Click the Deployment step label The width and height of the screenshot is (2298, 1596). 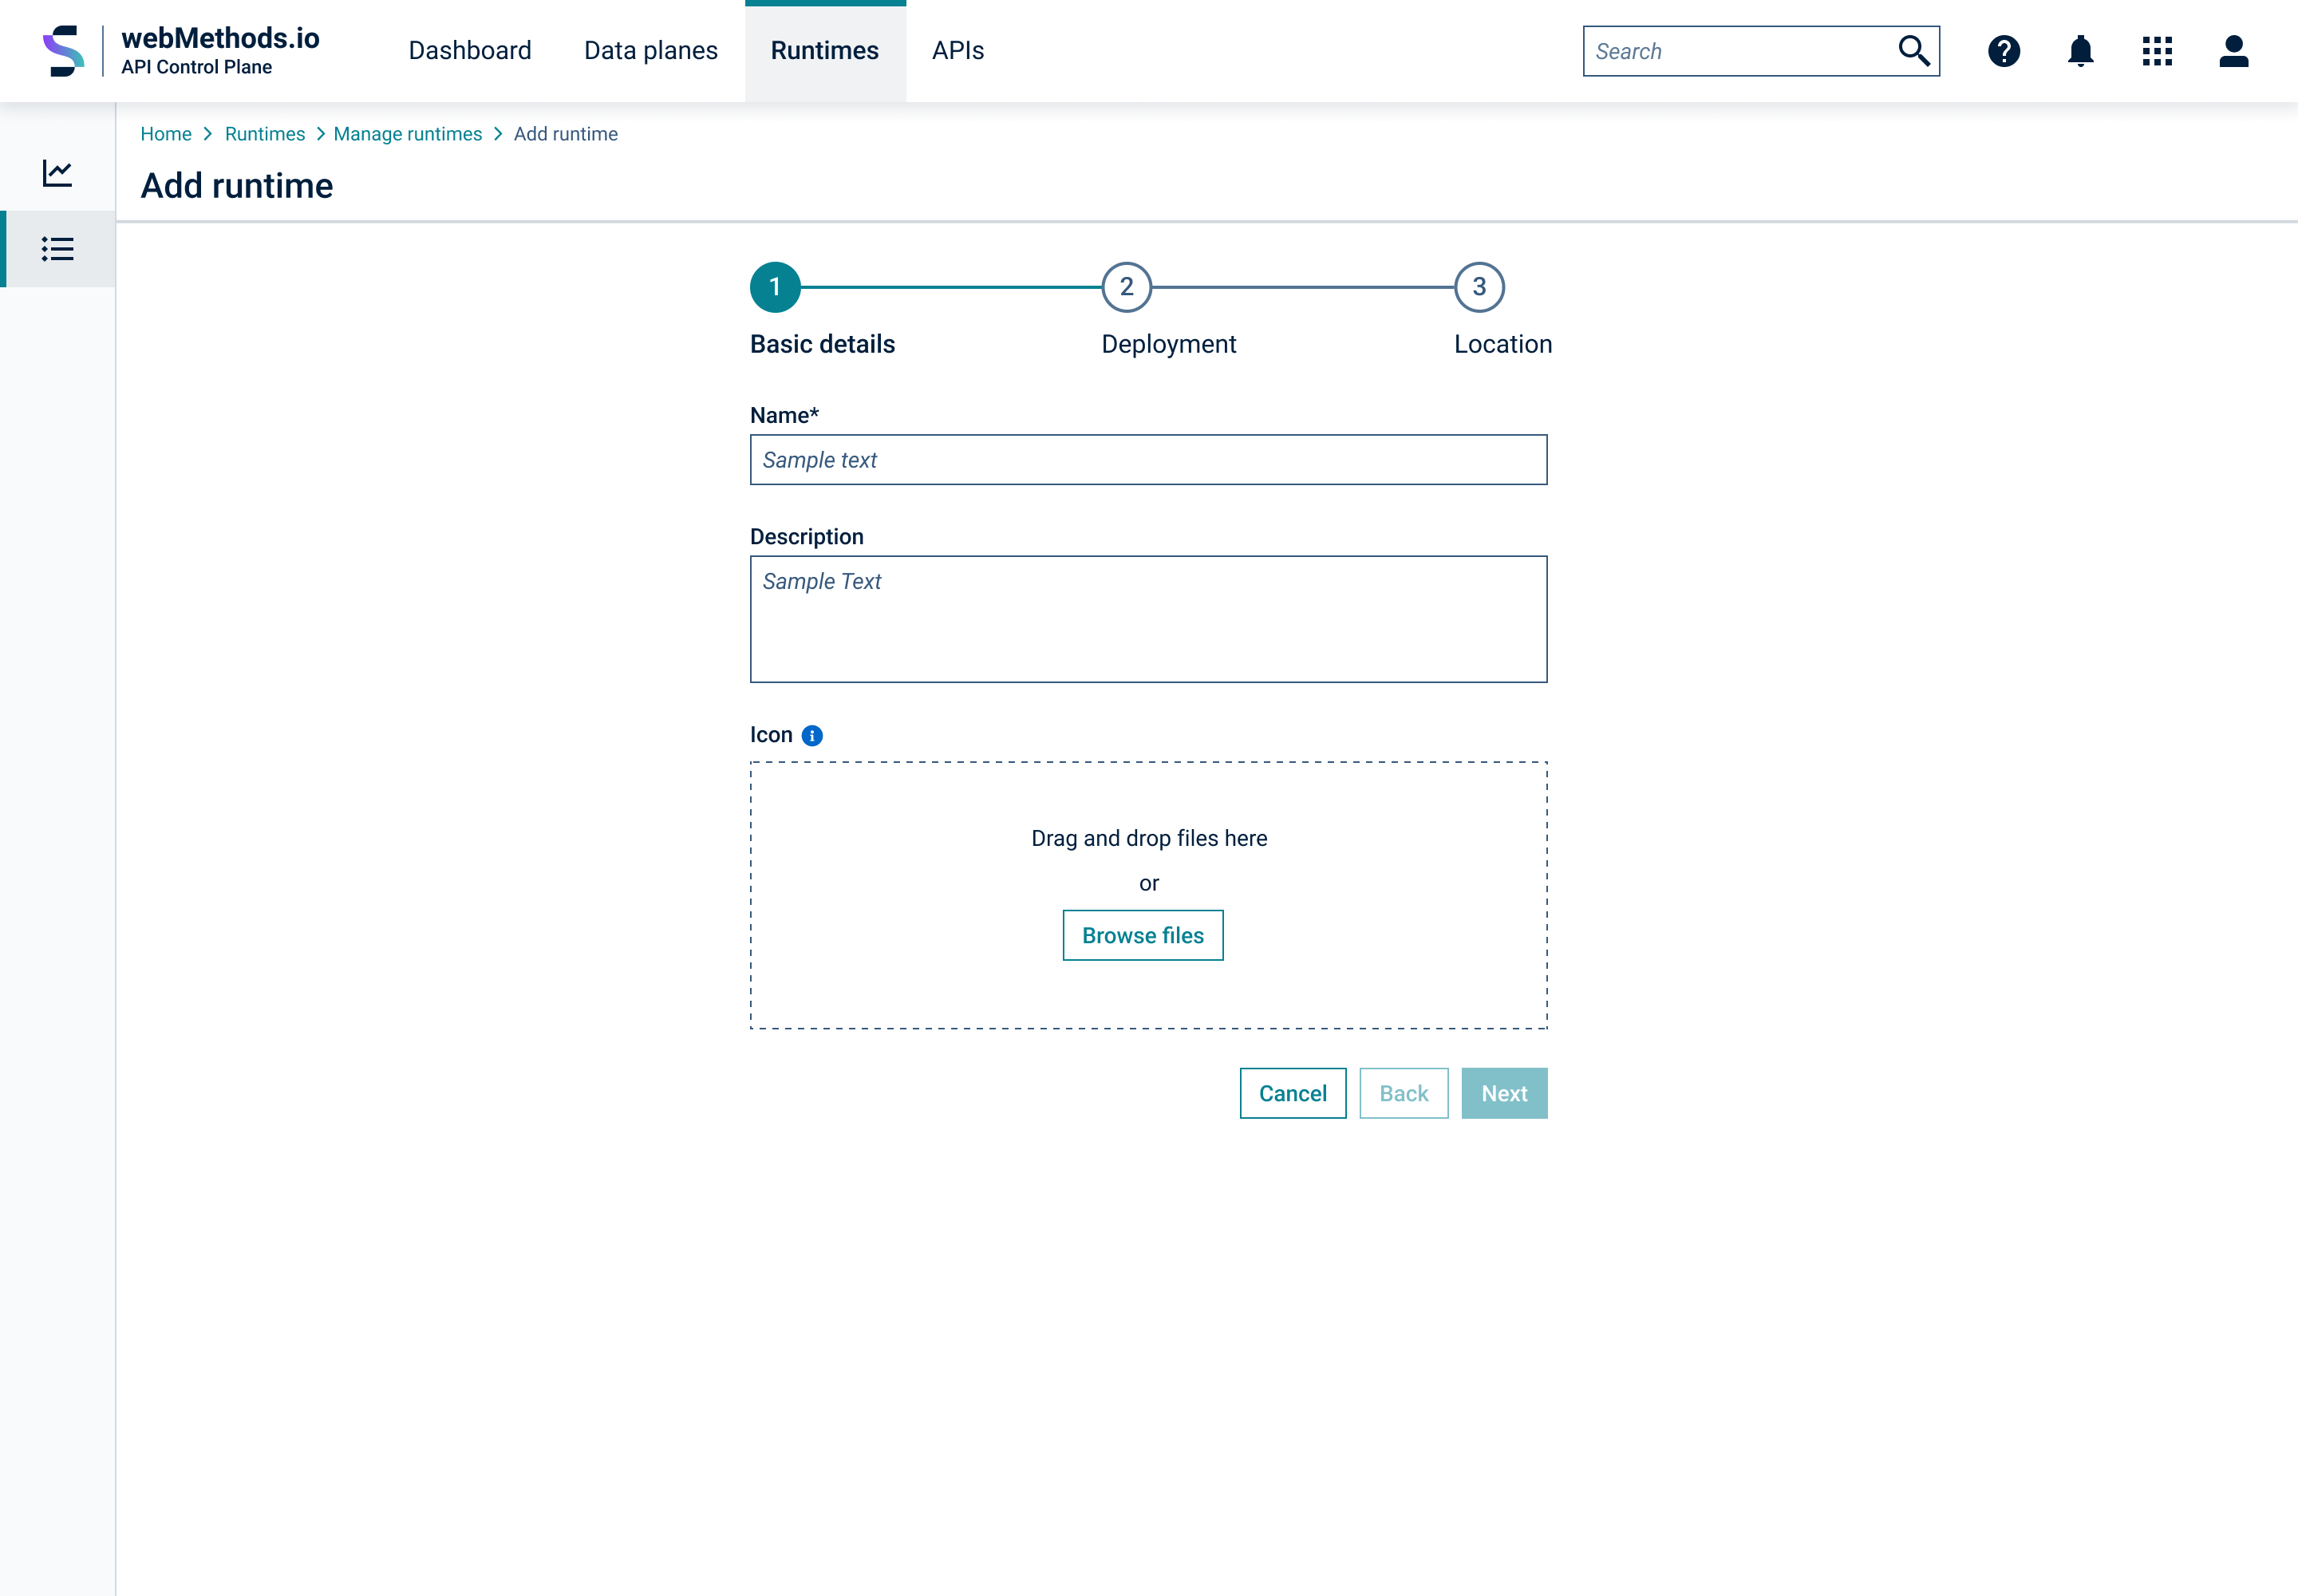[1169, 344]
